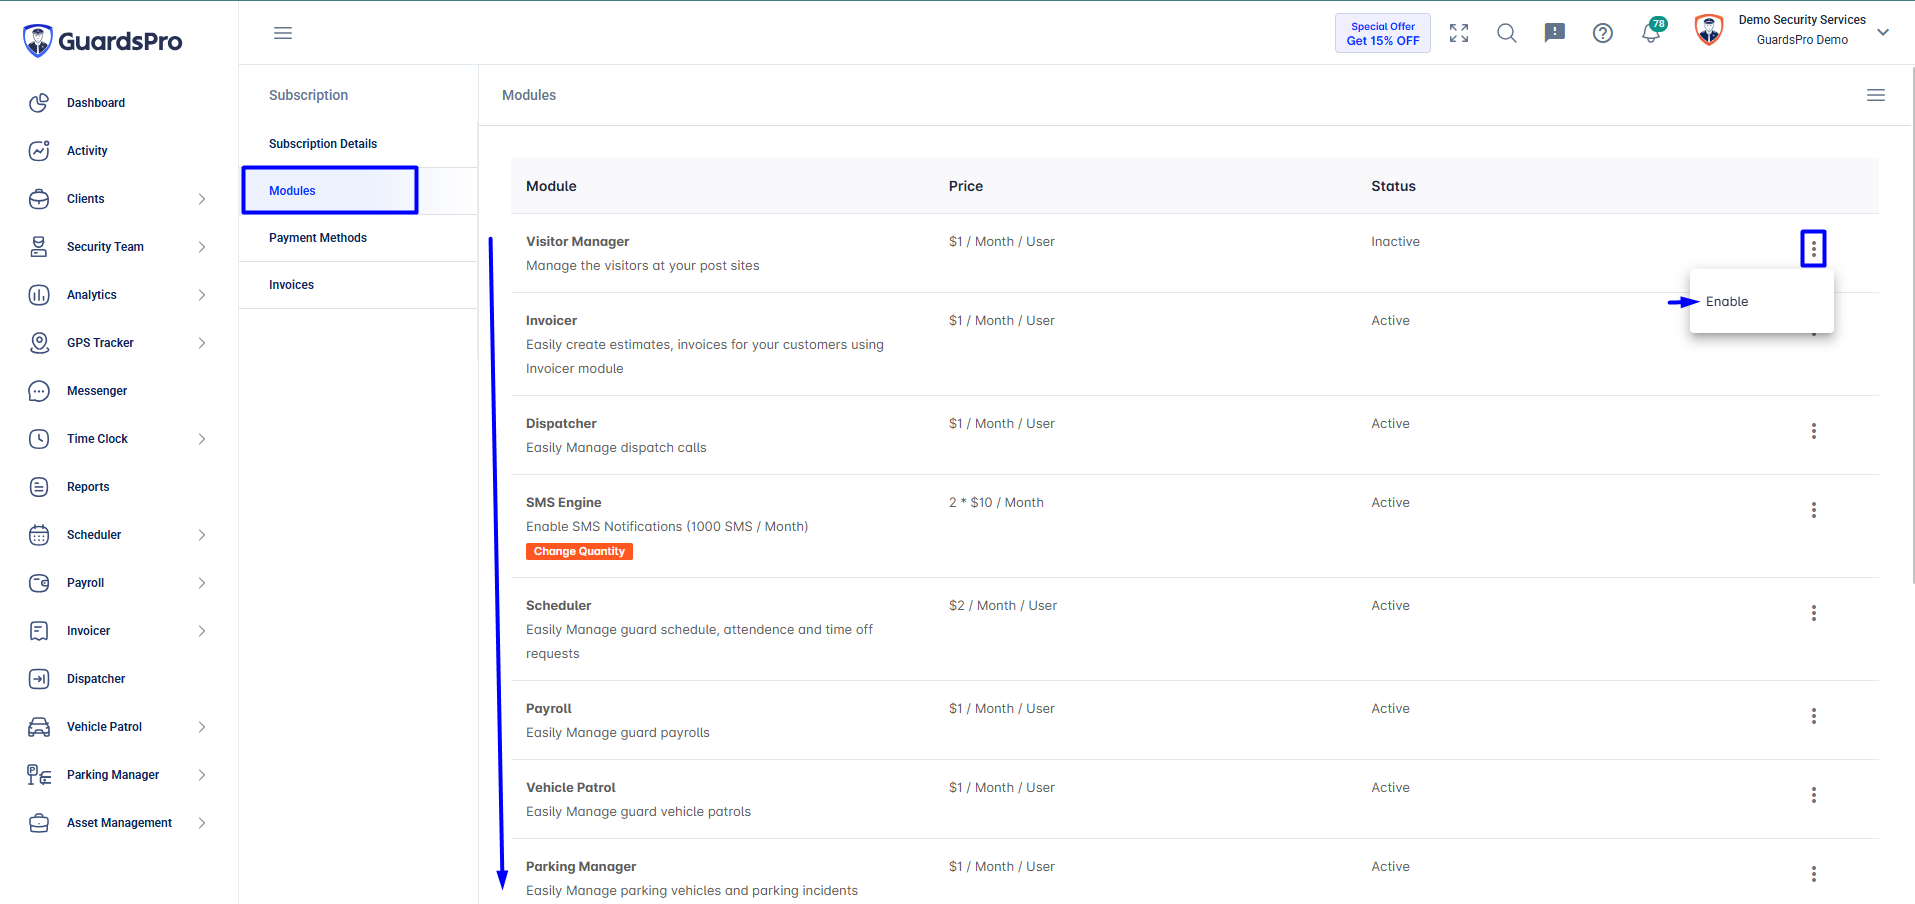Open the feedback message icon
The height and width of the screenshot is (904, 1915).
point(1555,33)
